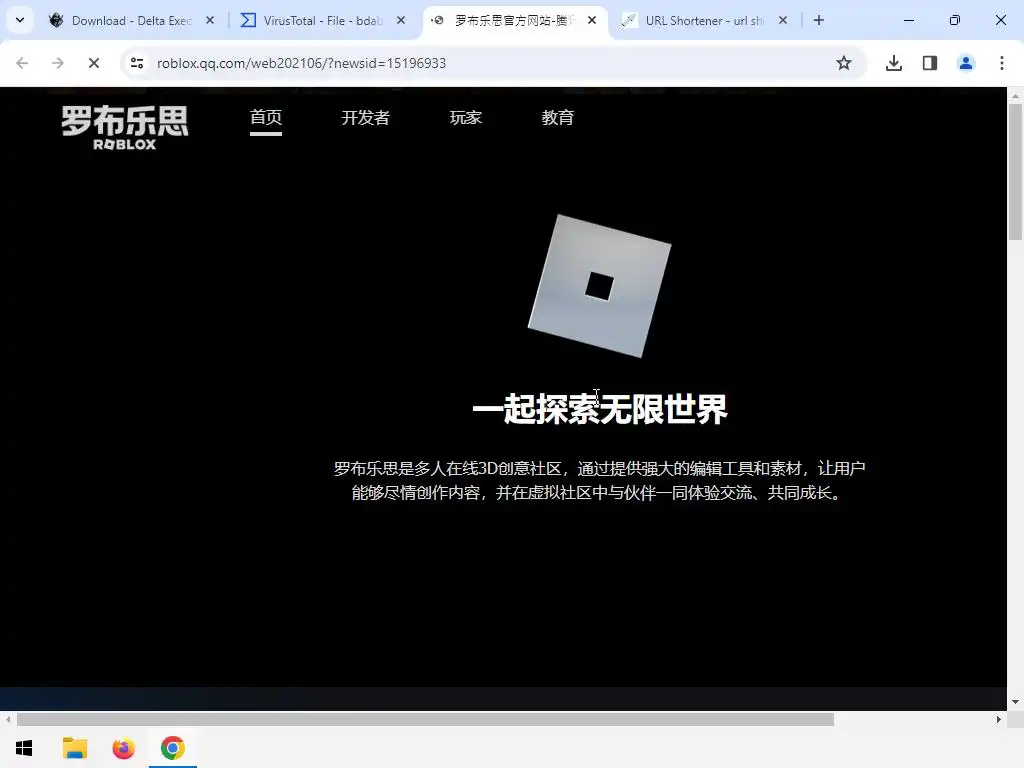The image size is (1024, 768).
Task: Bookmark this page with star icon
Action: (844, 63)
